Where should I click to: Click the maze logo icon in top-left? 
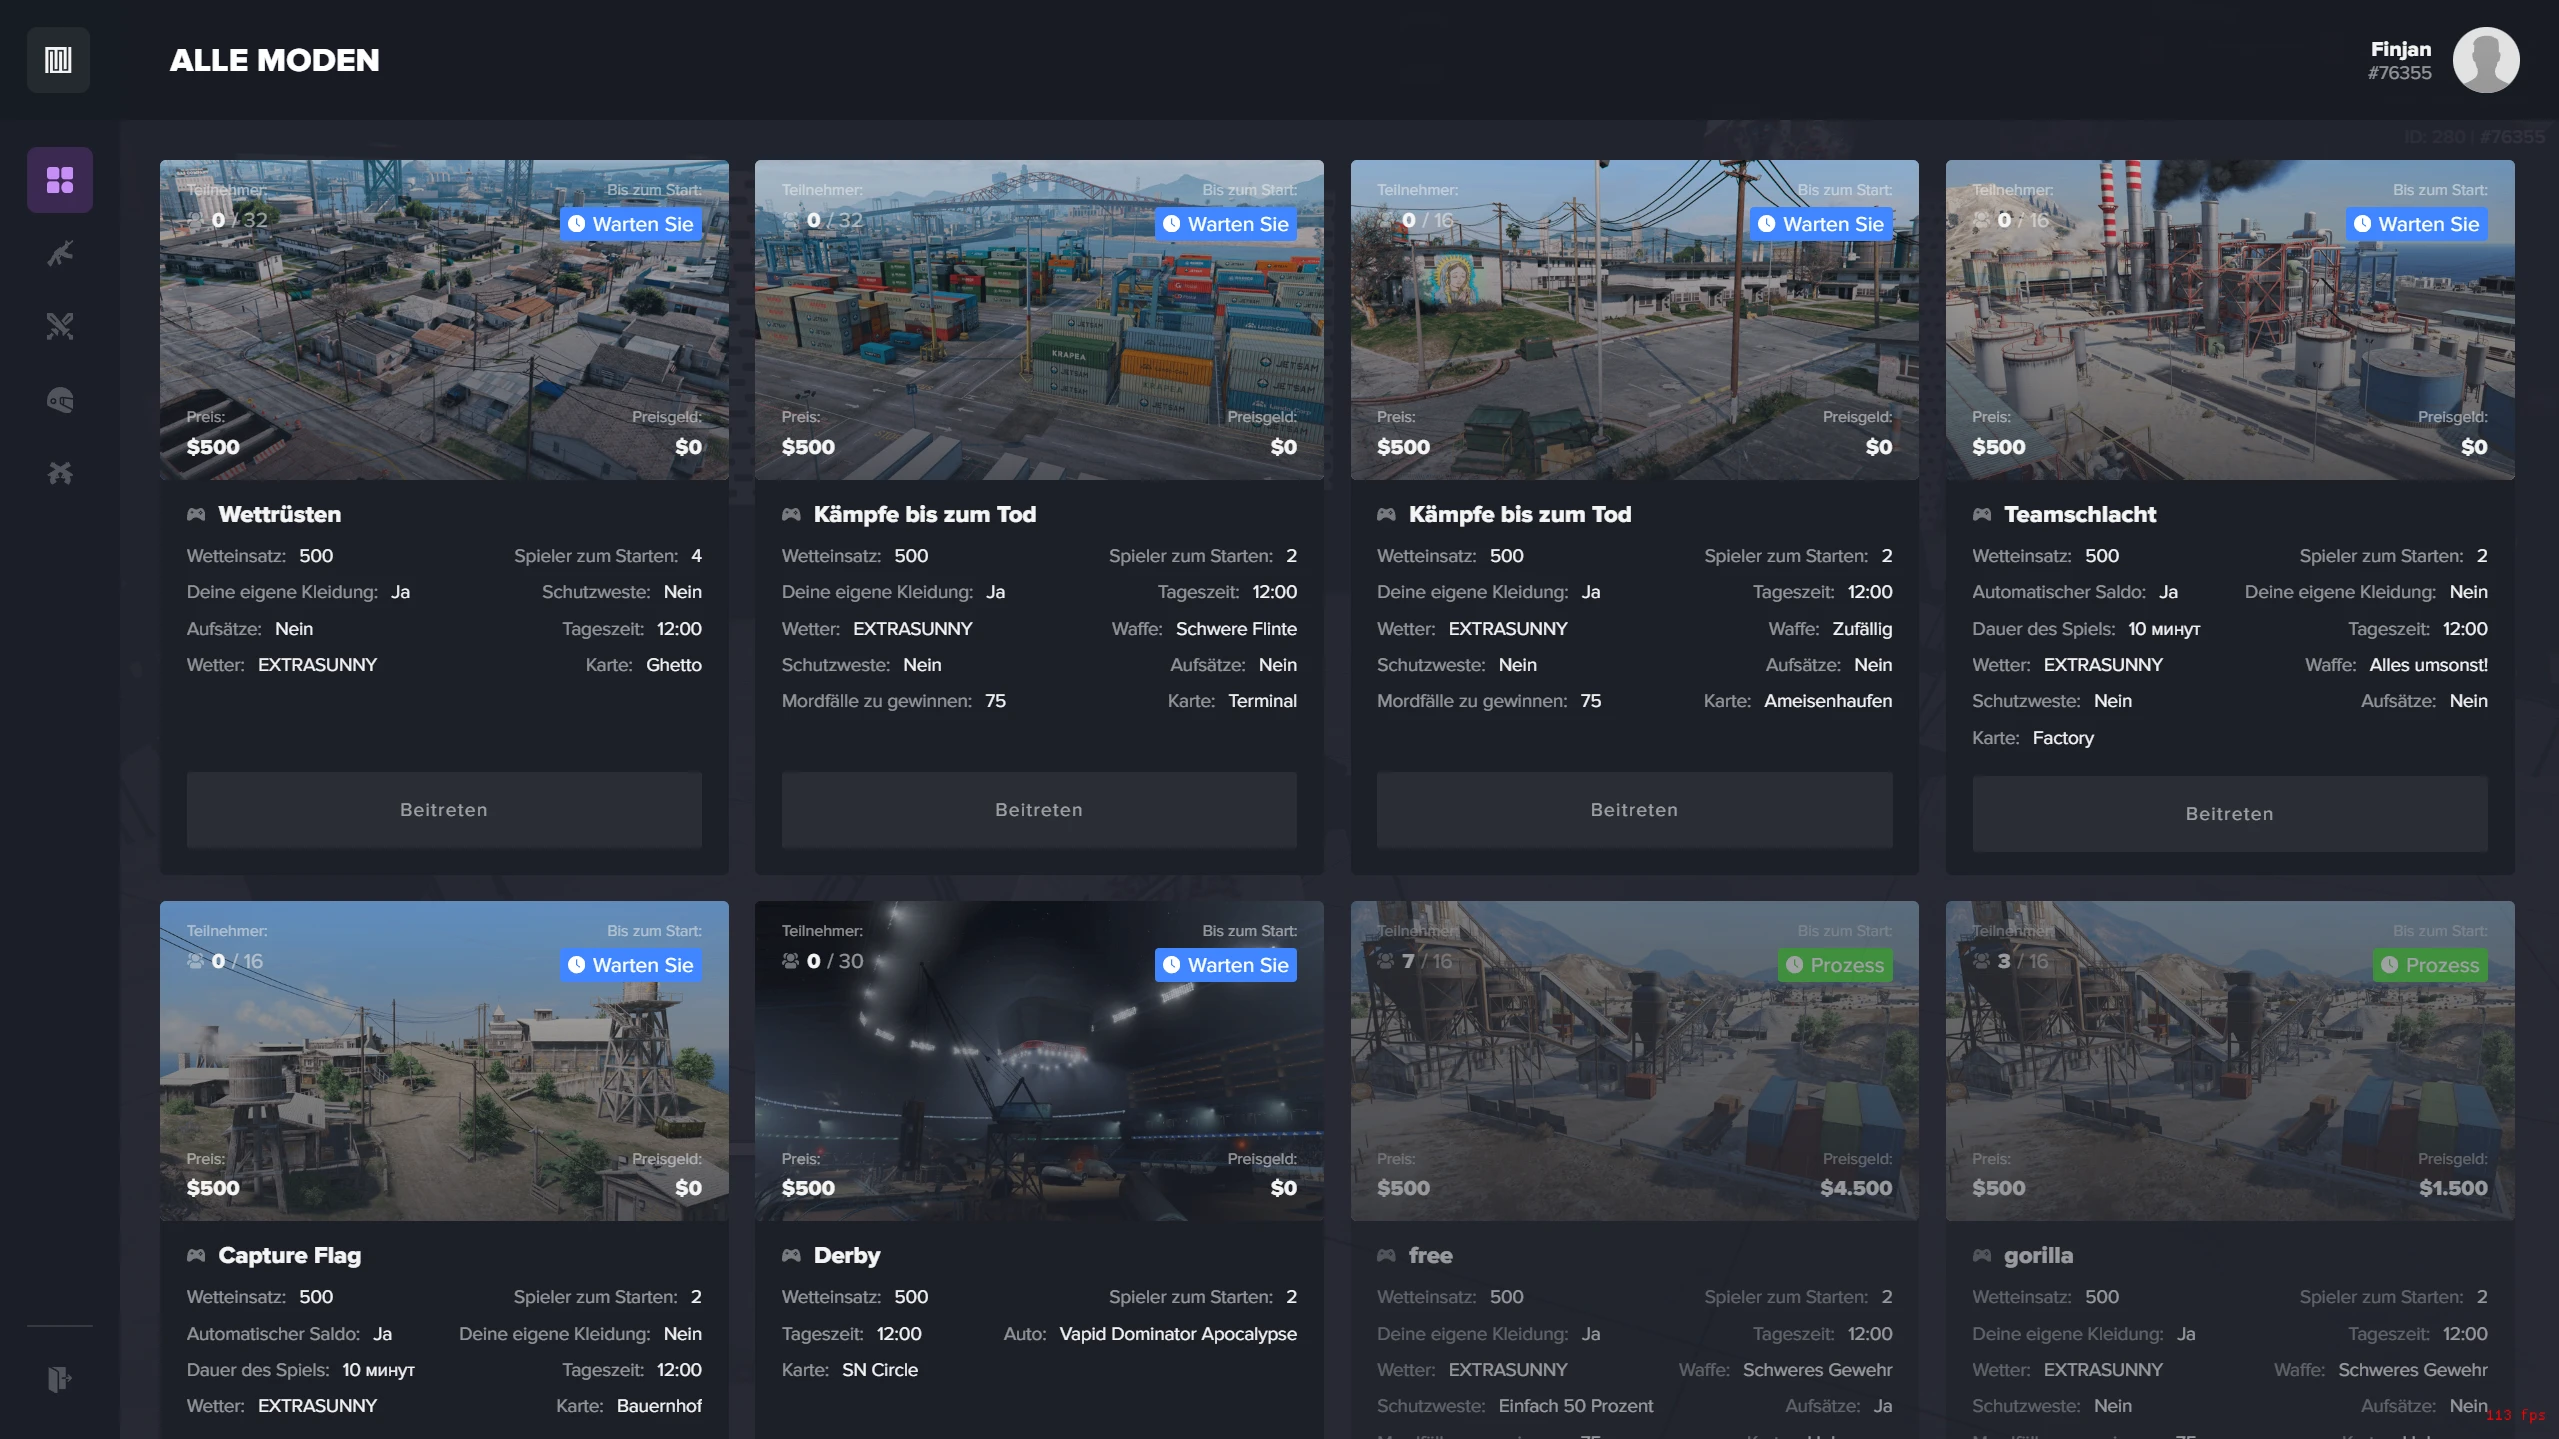(58, 60)
